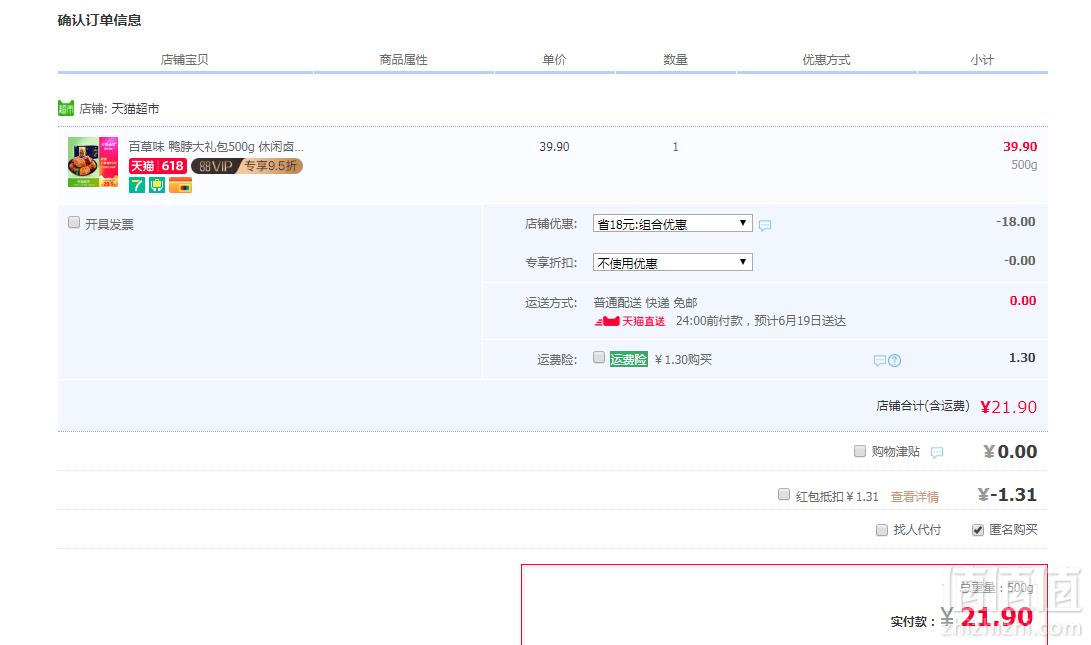Open the 天猫超市 store name link
1091x645 pixels.
[135, 109]
